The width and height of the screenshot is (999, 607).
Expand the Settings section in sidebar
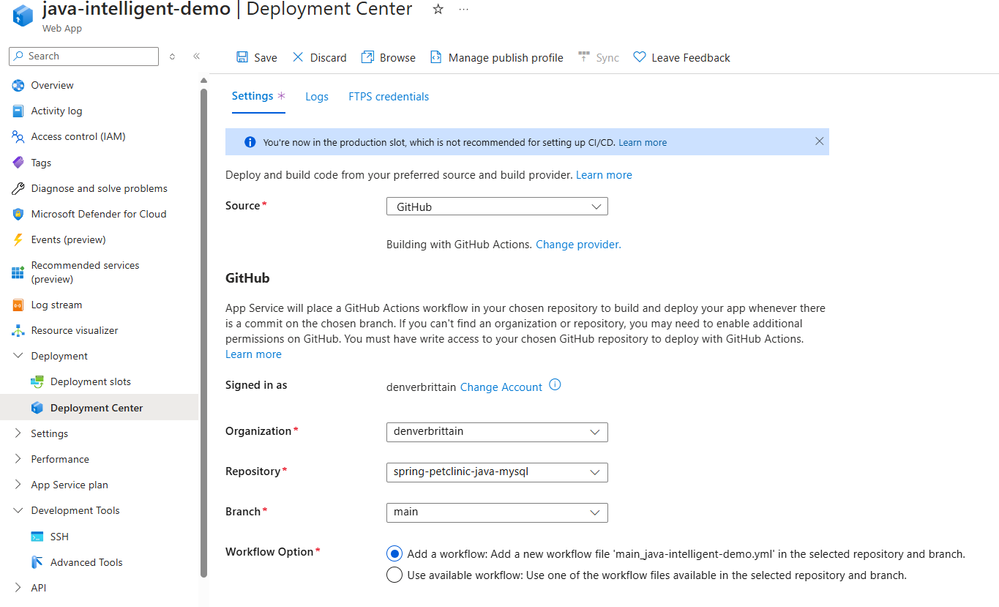pos(18,433)
